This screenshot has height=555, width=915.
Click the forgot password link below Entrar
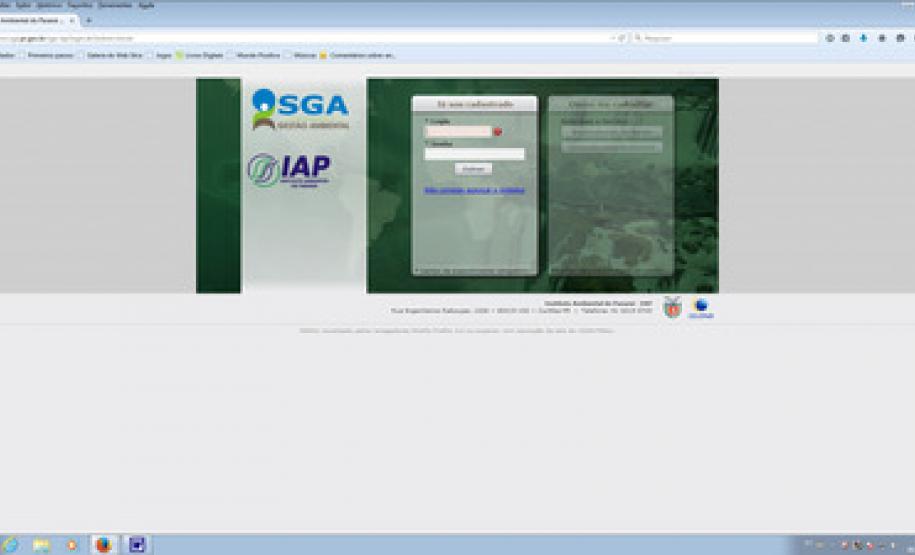pos(474,190)
